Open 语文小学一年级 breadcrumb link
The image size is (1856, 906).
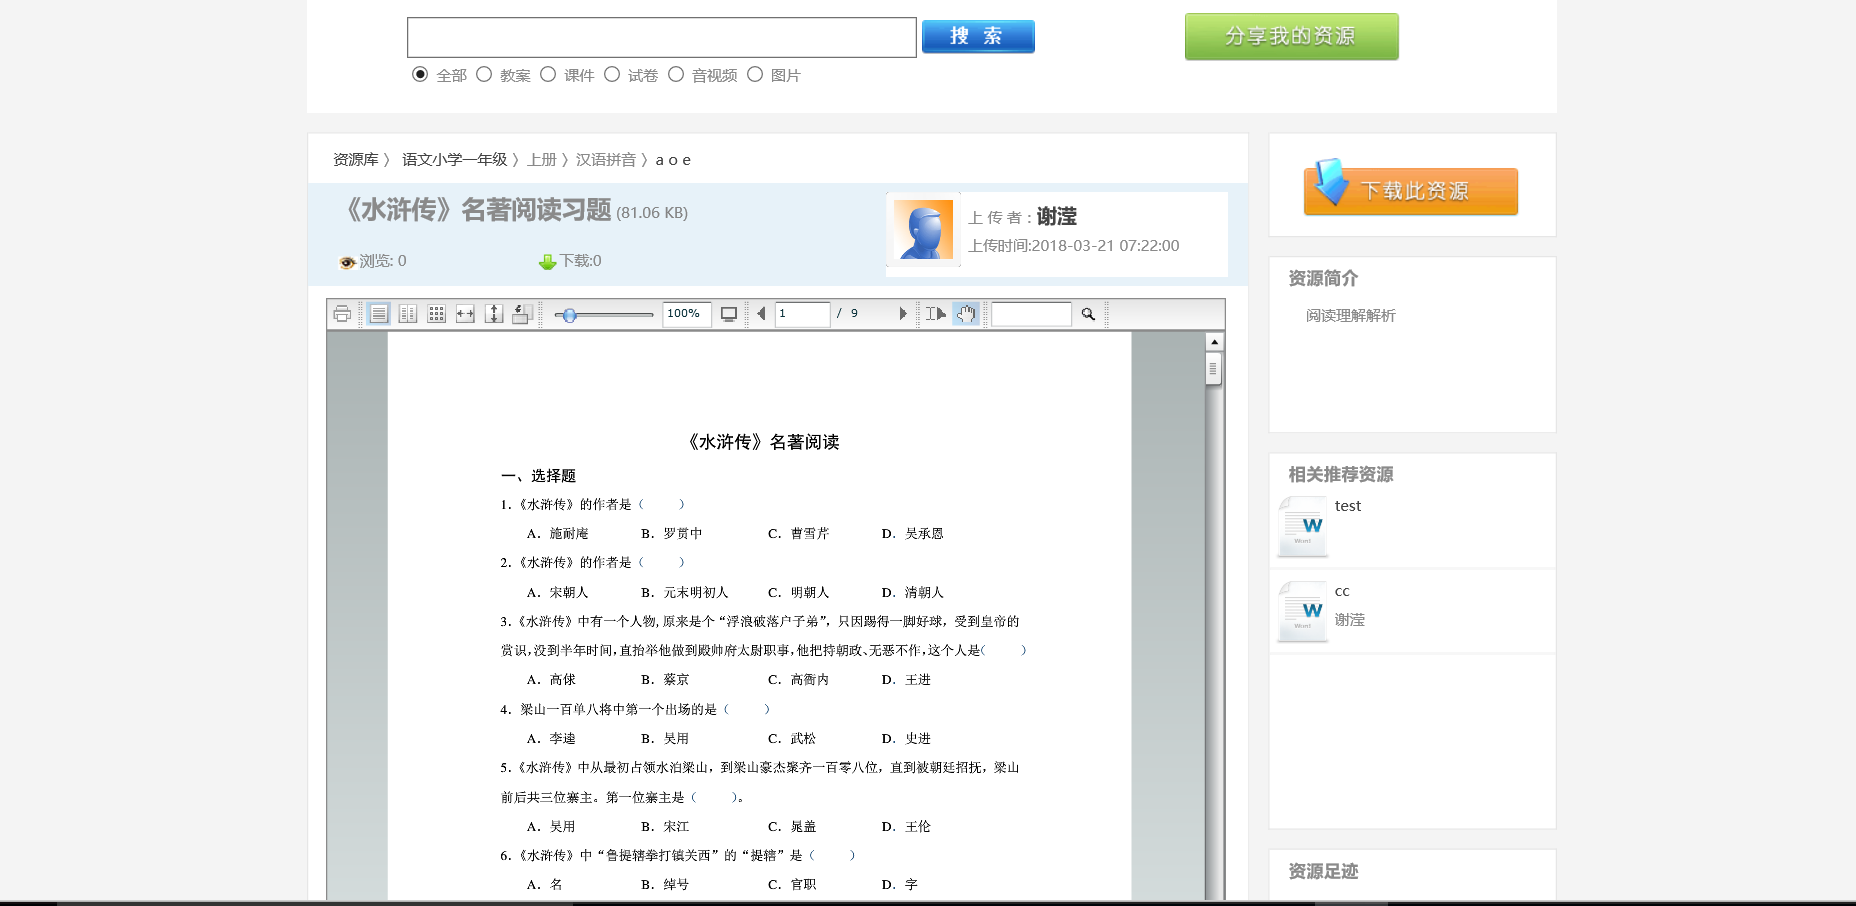454,160
